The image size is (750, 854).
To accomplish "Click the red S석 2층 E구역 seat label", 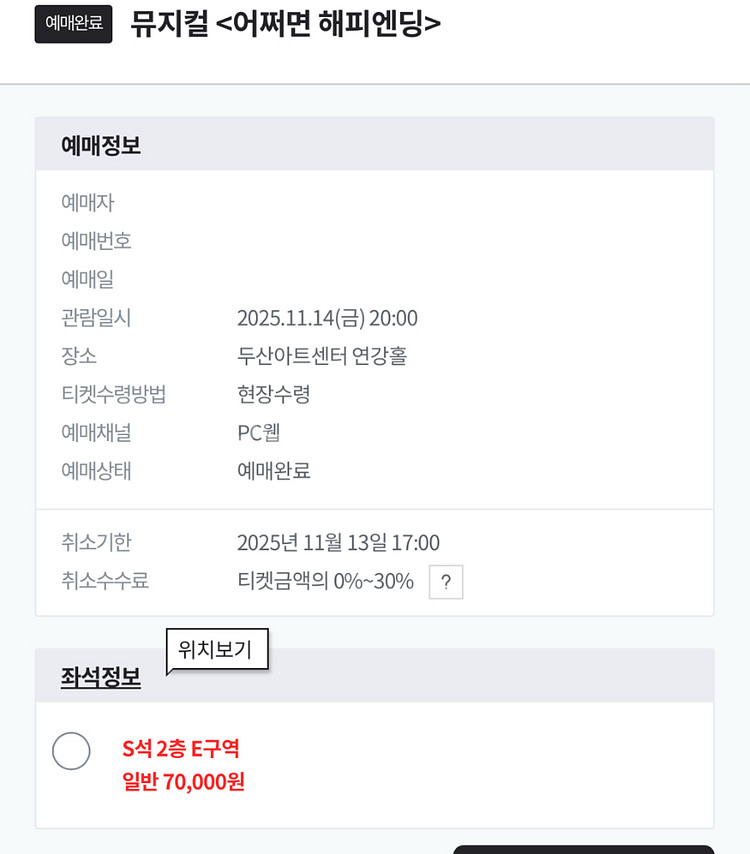I will click(x=181, y=749).
